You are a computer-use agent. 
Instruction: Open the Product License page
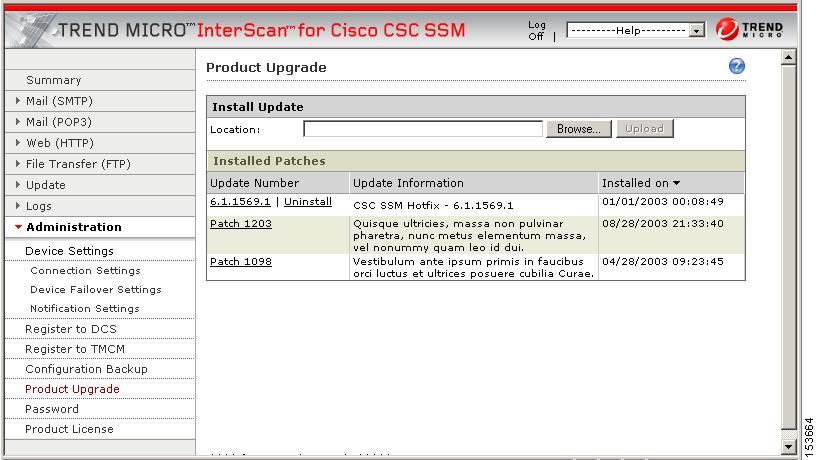69,429
